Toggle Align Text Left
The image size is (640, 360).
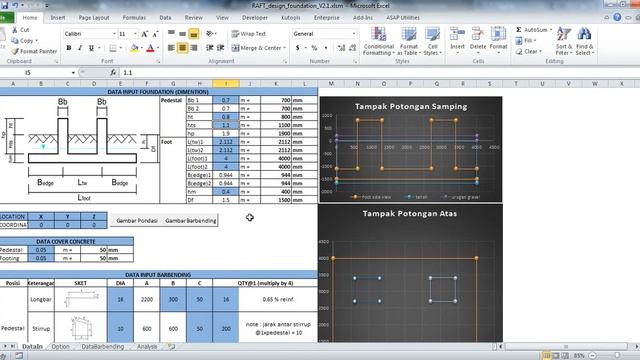[x=171, y=48]
